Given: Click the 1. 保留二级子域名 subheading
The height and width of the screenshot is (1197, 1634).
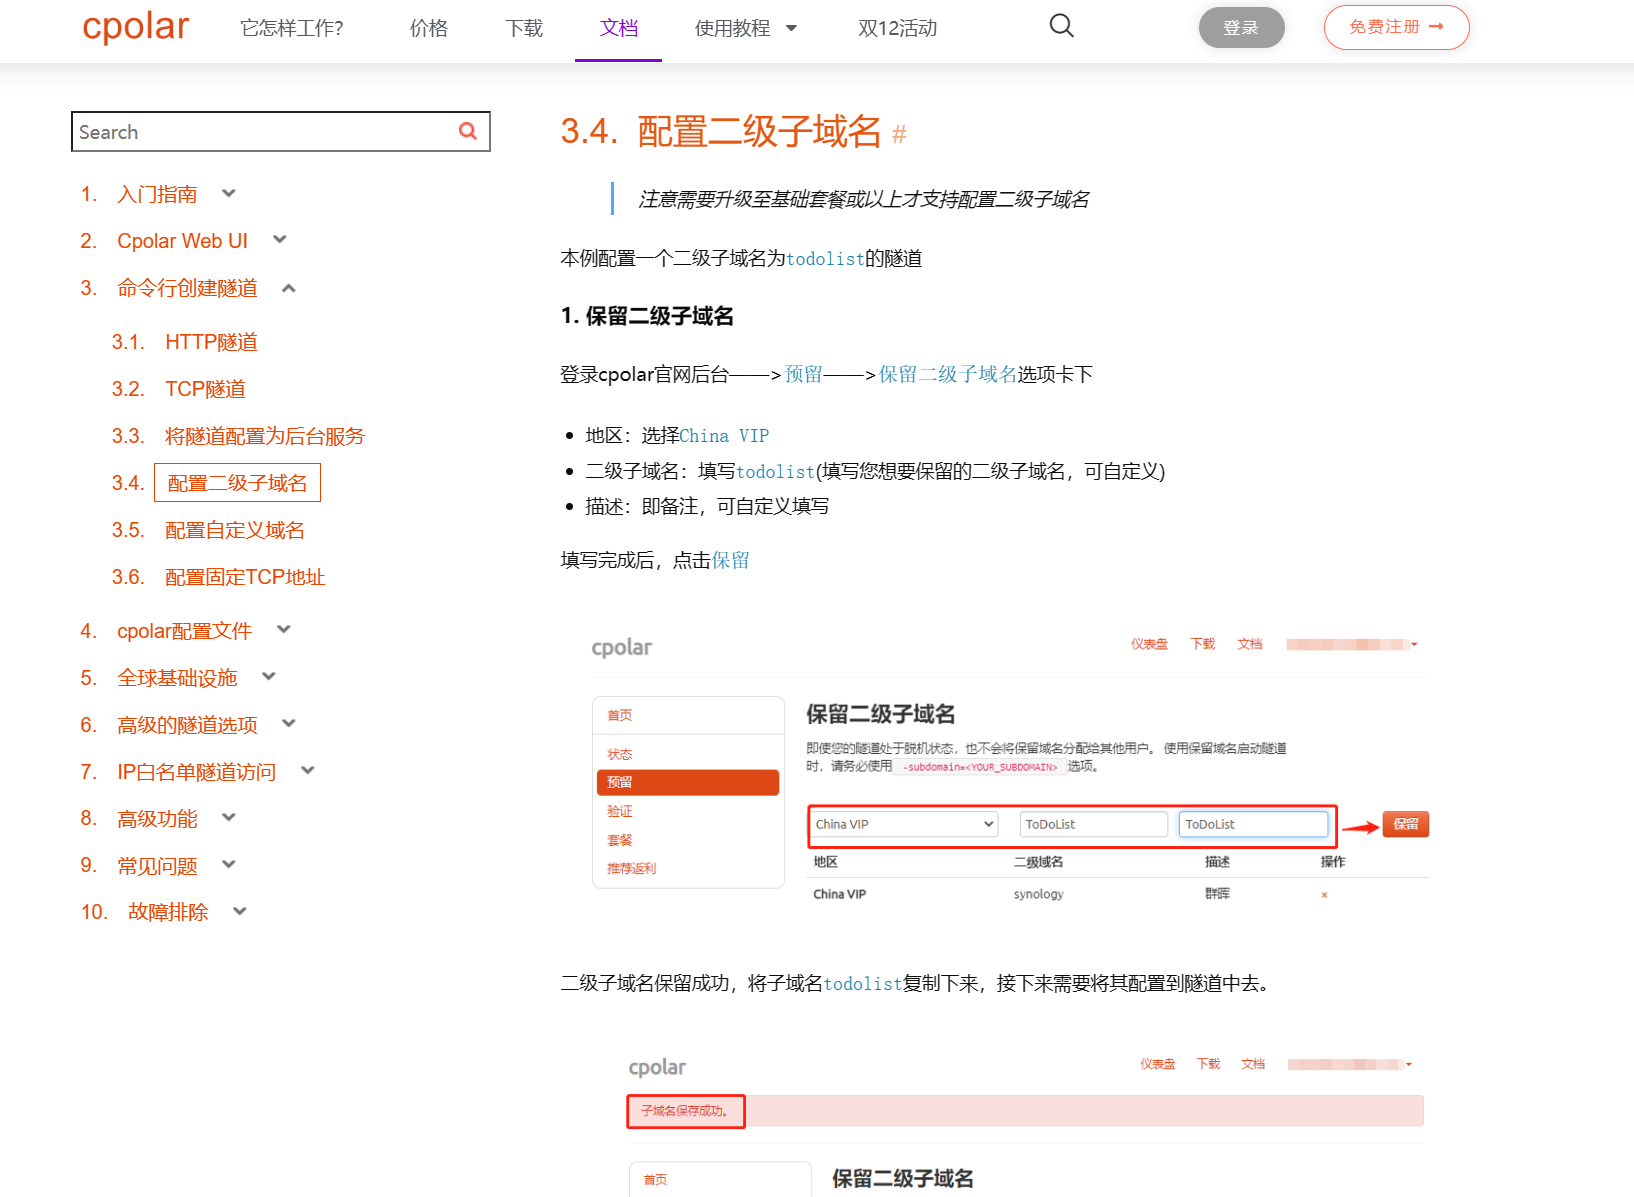Looking at the screenshot, I should pyautogui.click(x=647, y=316).
